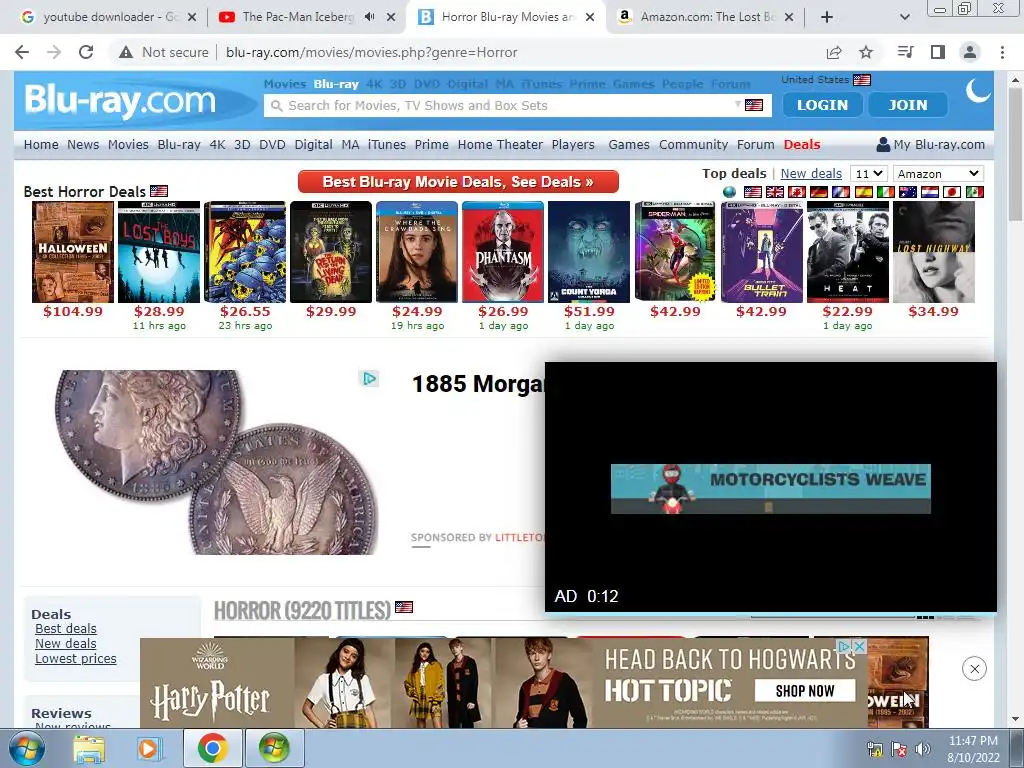Open News in the main navigation
Viewport: 1024px width, 768px height.
coord(83,144)
